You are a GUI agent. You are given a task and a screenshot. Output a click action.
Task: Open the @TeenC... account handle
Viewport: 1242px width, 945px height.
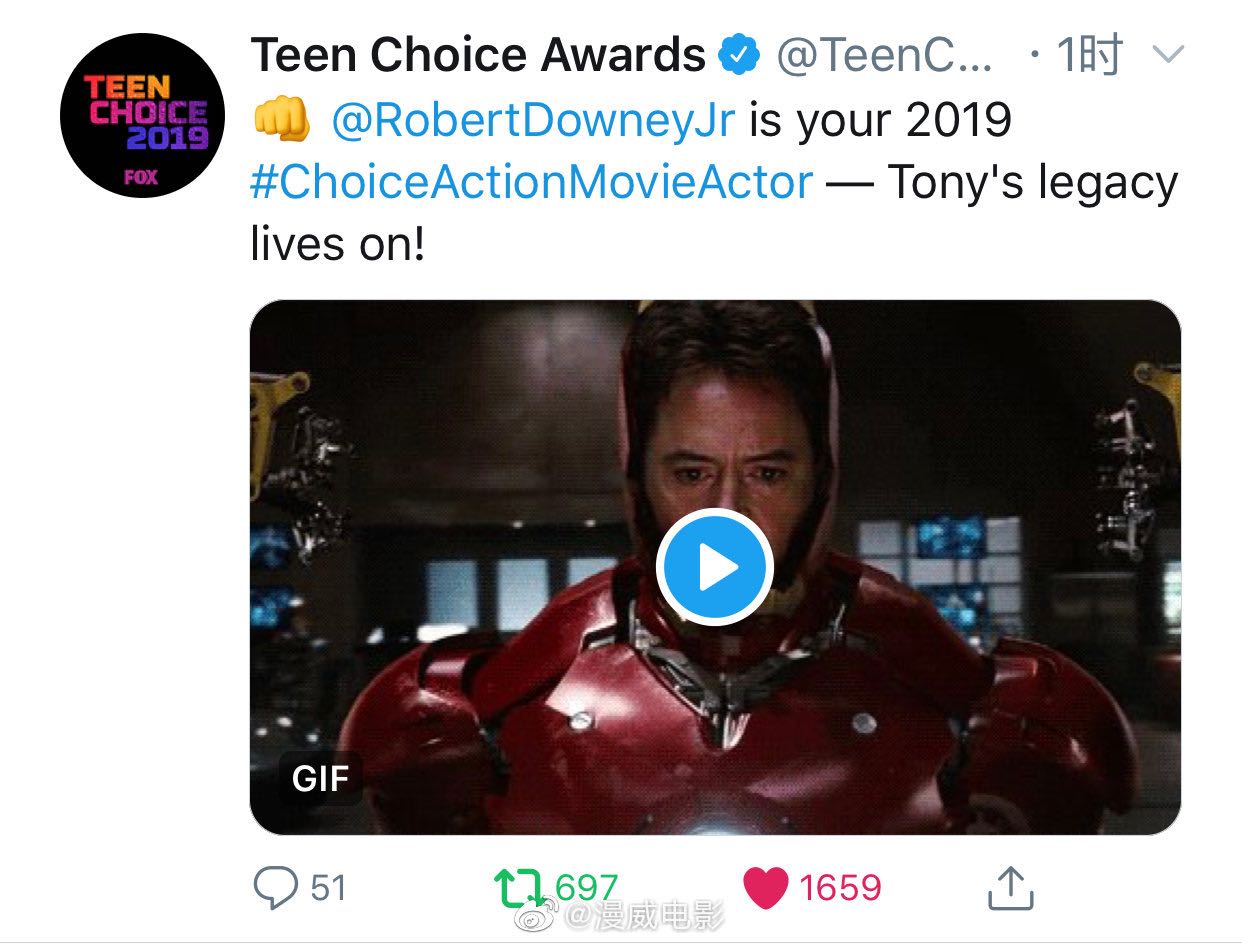point(885,57)
